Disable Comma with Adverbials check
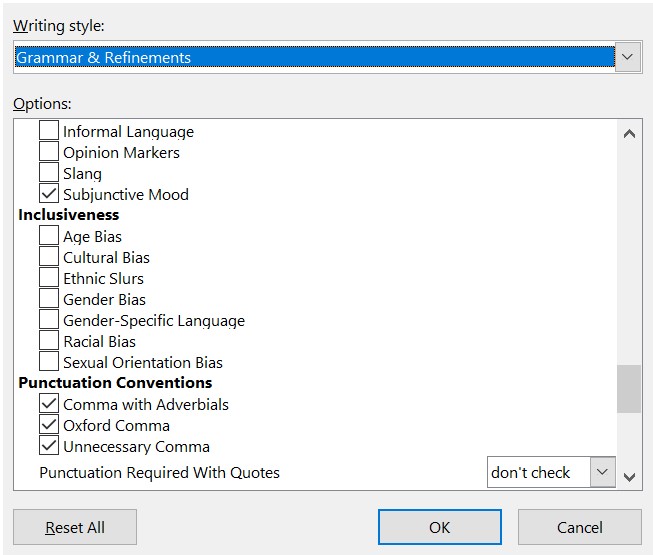The width and height of the screenshot is (653, 555). (x=49, y=404)
